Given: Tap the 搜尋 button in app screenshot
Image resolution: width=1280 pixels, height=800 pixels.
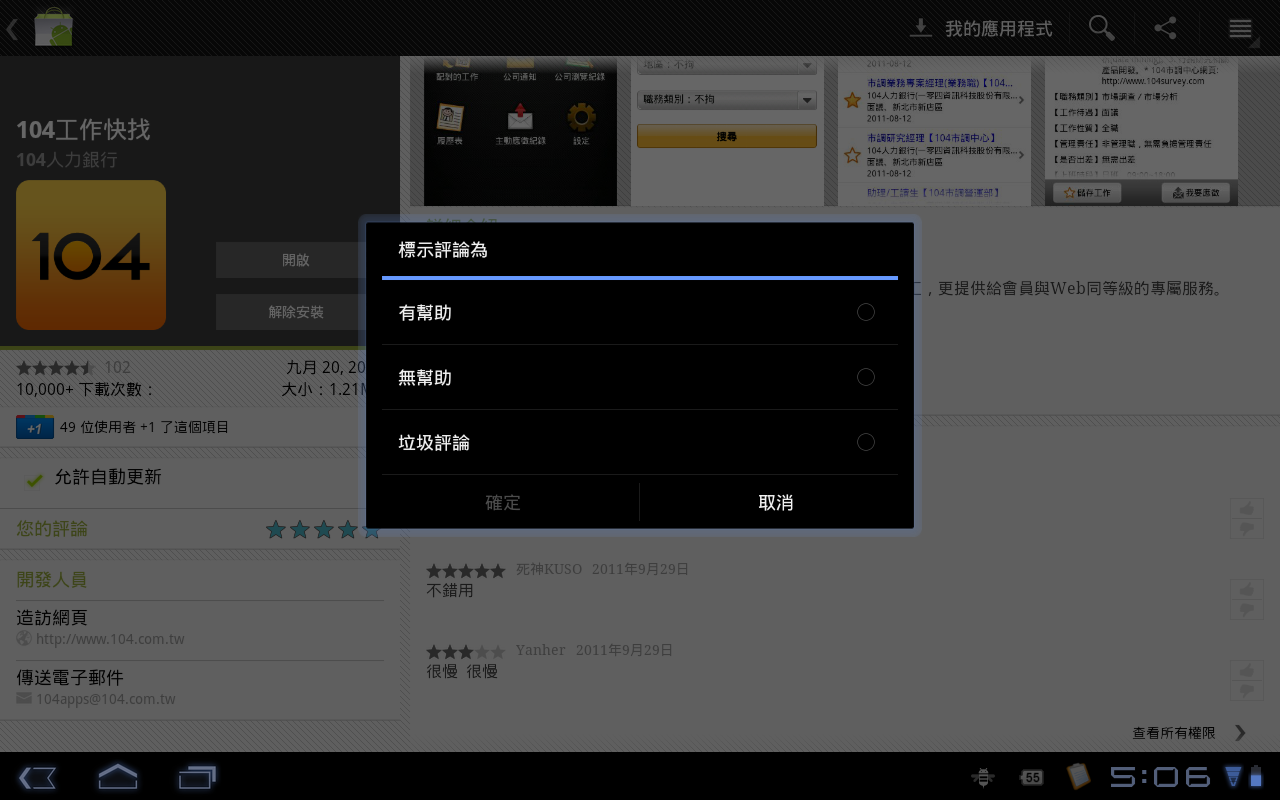Looking at the screenshot, I should [x=727, y=136].
